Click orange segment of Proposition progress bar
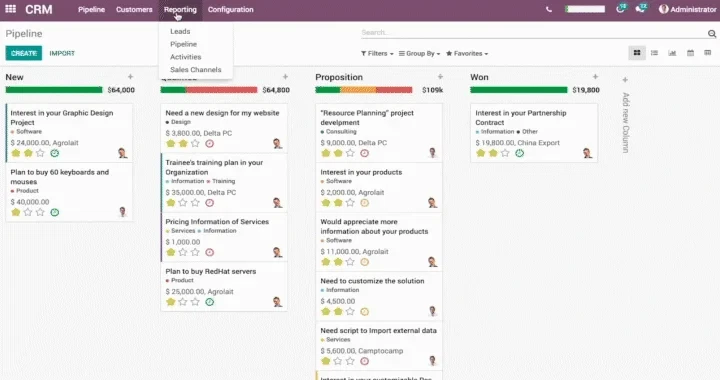Viewport: 720px width, 380px height. [x=358, y=90]
